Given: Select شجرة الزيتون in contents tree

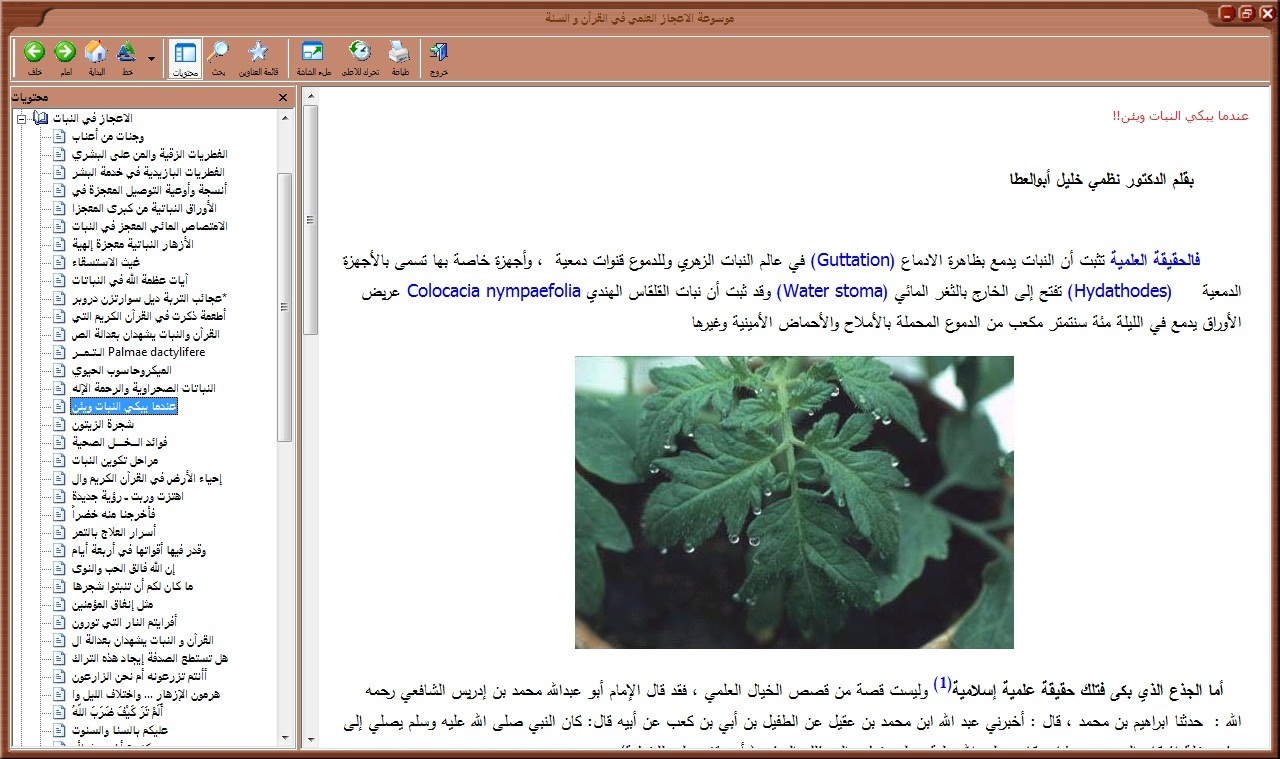Looking at the screenshot, I should pyautogui.click(x=101, y=424).
